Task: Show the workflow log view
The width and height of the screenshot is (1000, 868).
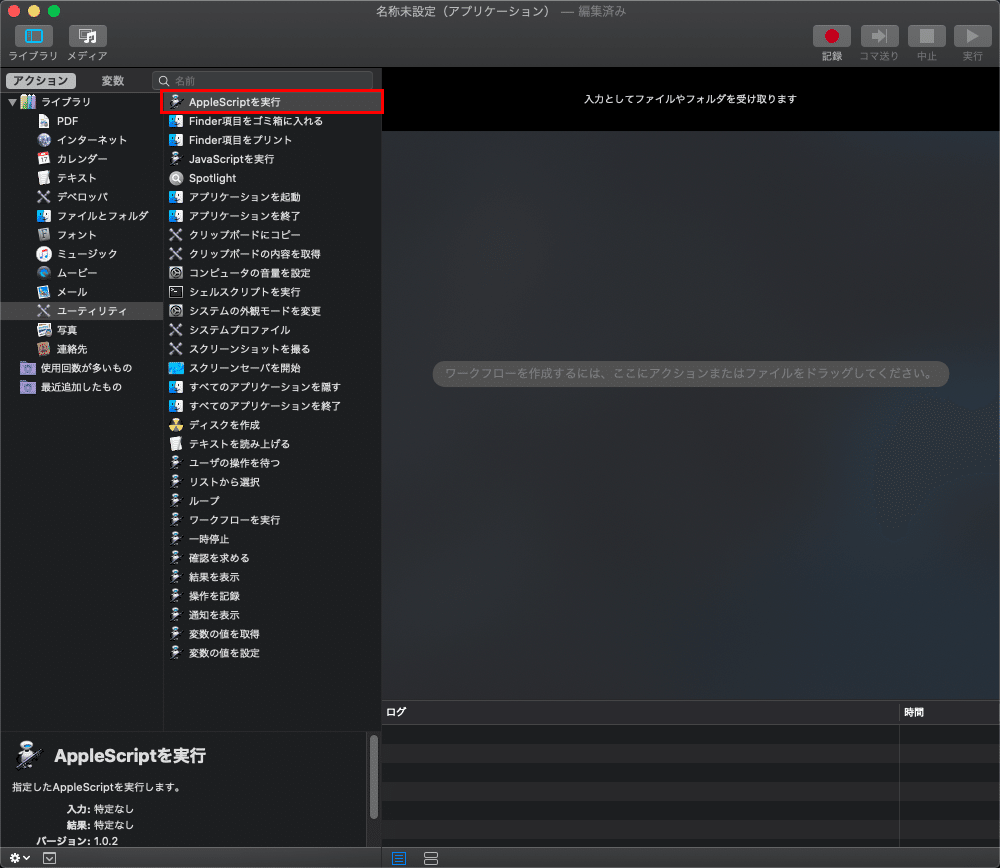Action: pyautogui.click(x=399, y=858)
